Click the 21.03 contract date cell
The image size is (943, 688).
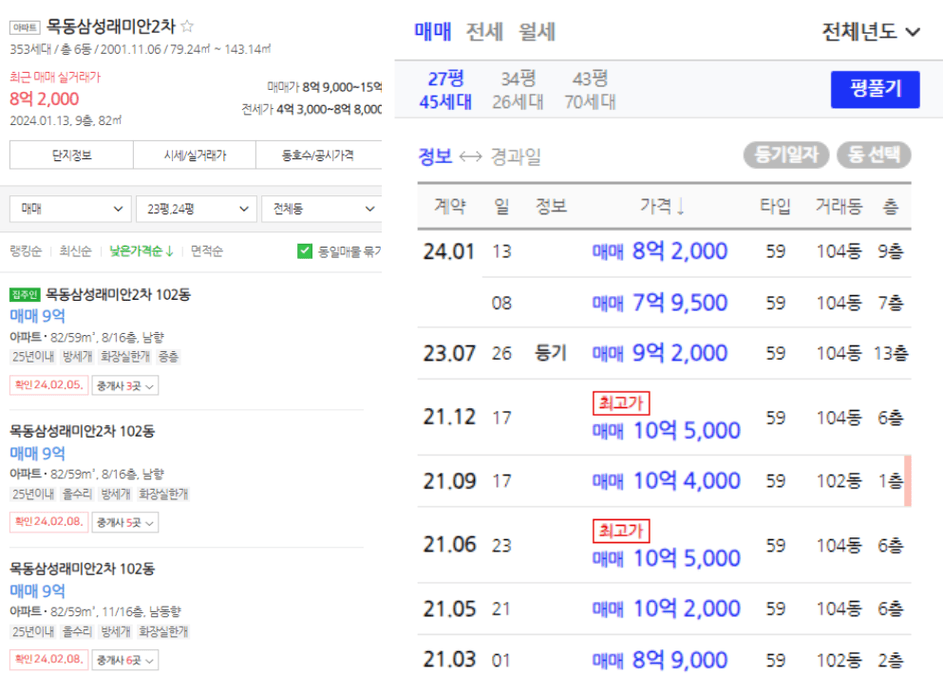[449, 660]
